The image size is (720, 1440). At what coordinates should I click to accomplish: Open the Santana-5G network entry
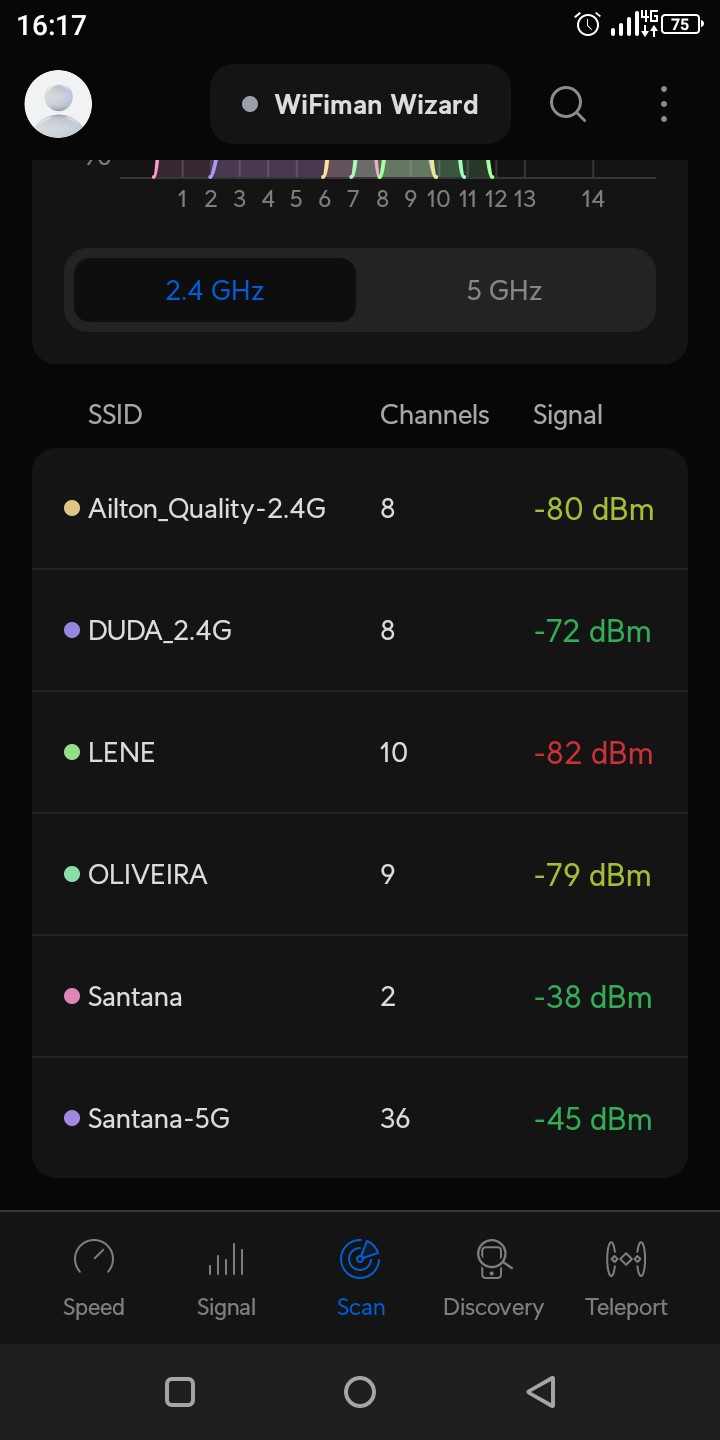pos(360,1118)
